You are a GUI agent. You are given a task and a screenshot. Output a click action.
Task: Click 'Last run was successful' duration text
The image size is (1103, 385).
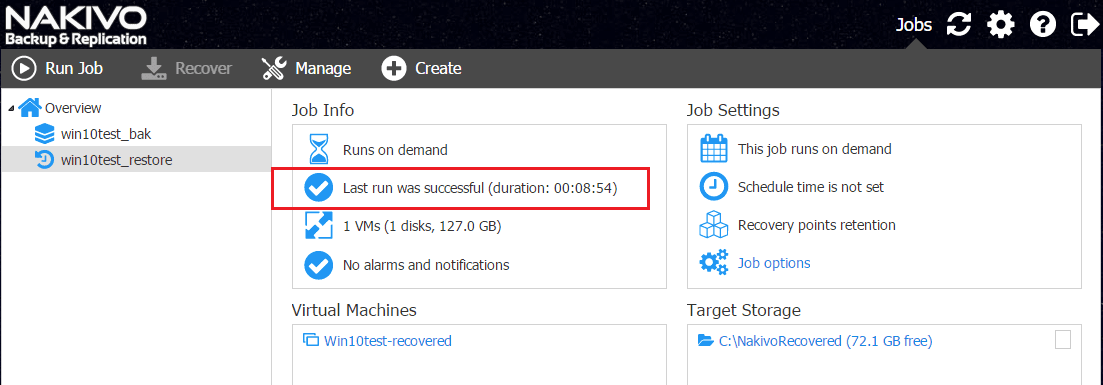pyautogui.click(x=480, y=188)
